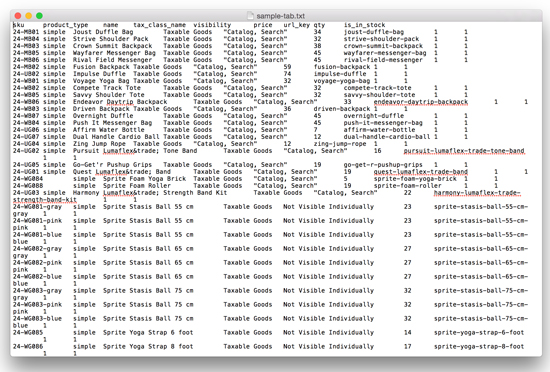Click the url key 'sprite-yoga-strap-6-foot'
Screen dimensions: 550x372
pyautogui.click(x=479, y=333)
